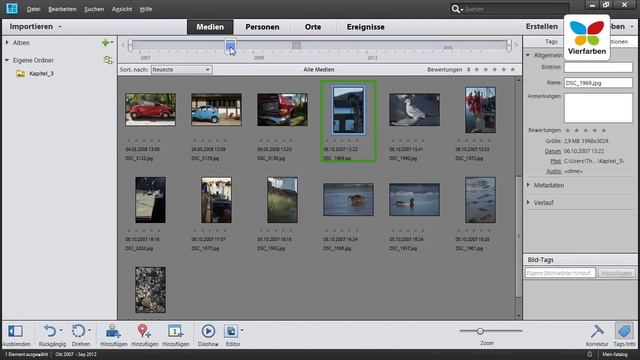Image resolution: width=640 pixels, height=360 pixels.
Task: Expand the Alben section
Action: [x=7, y=42]
